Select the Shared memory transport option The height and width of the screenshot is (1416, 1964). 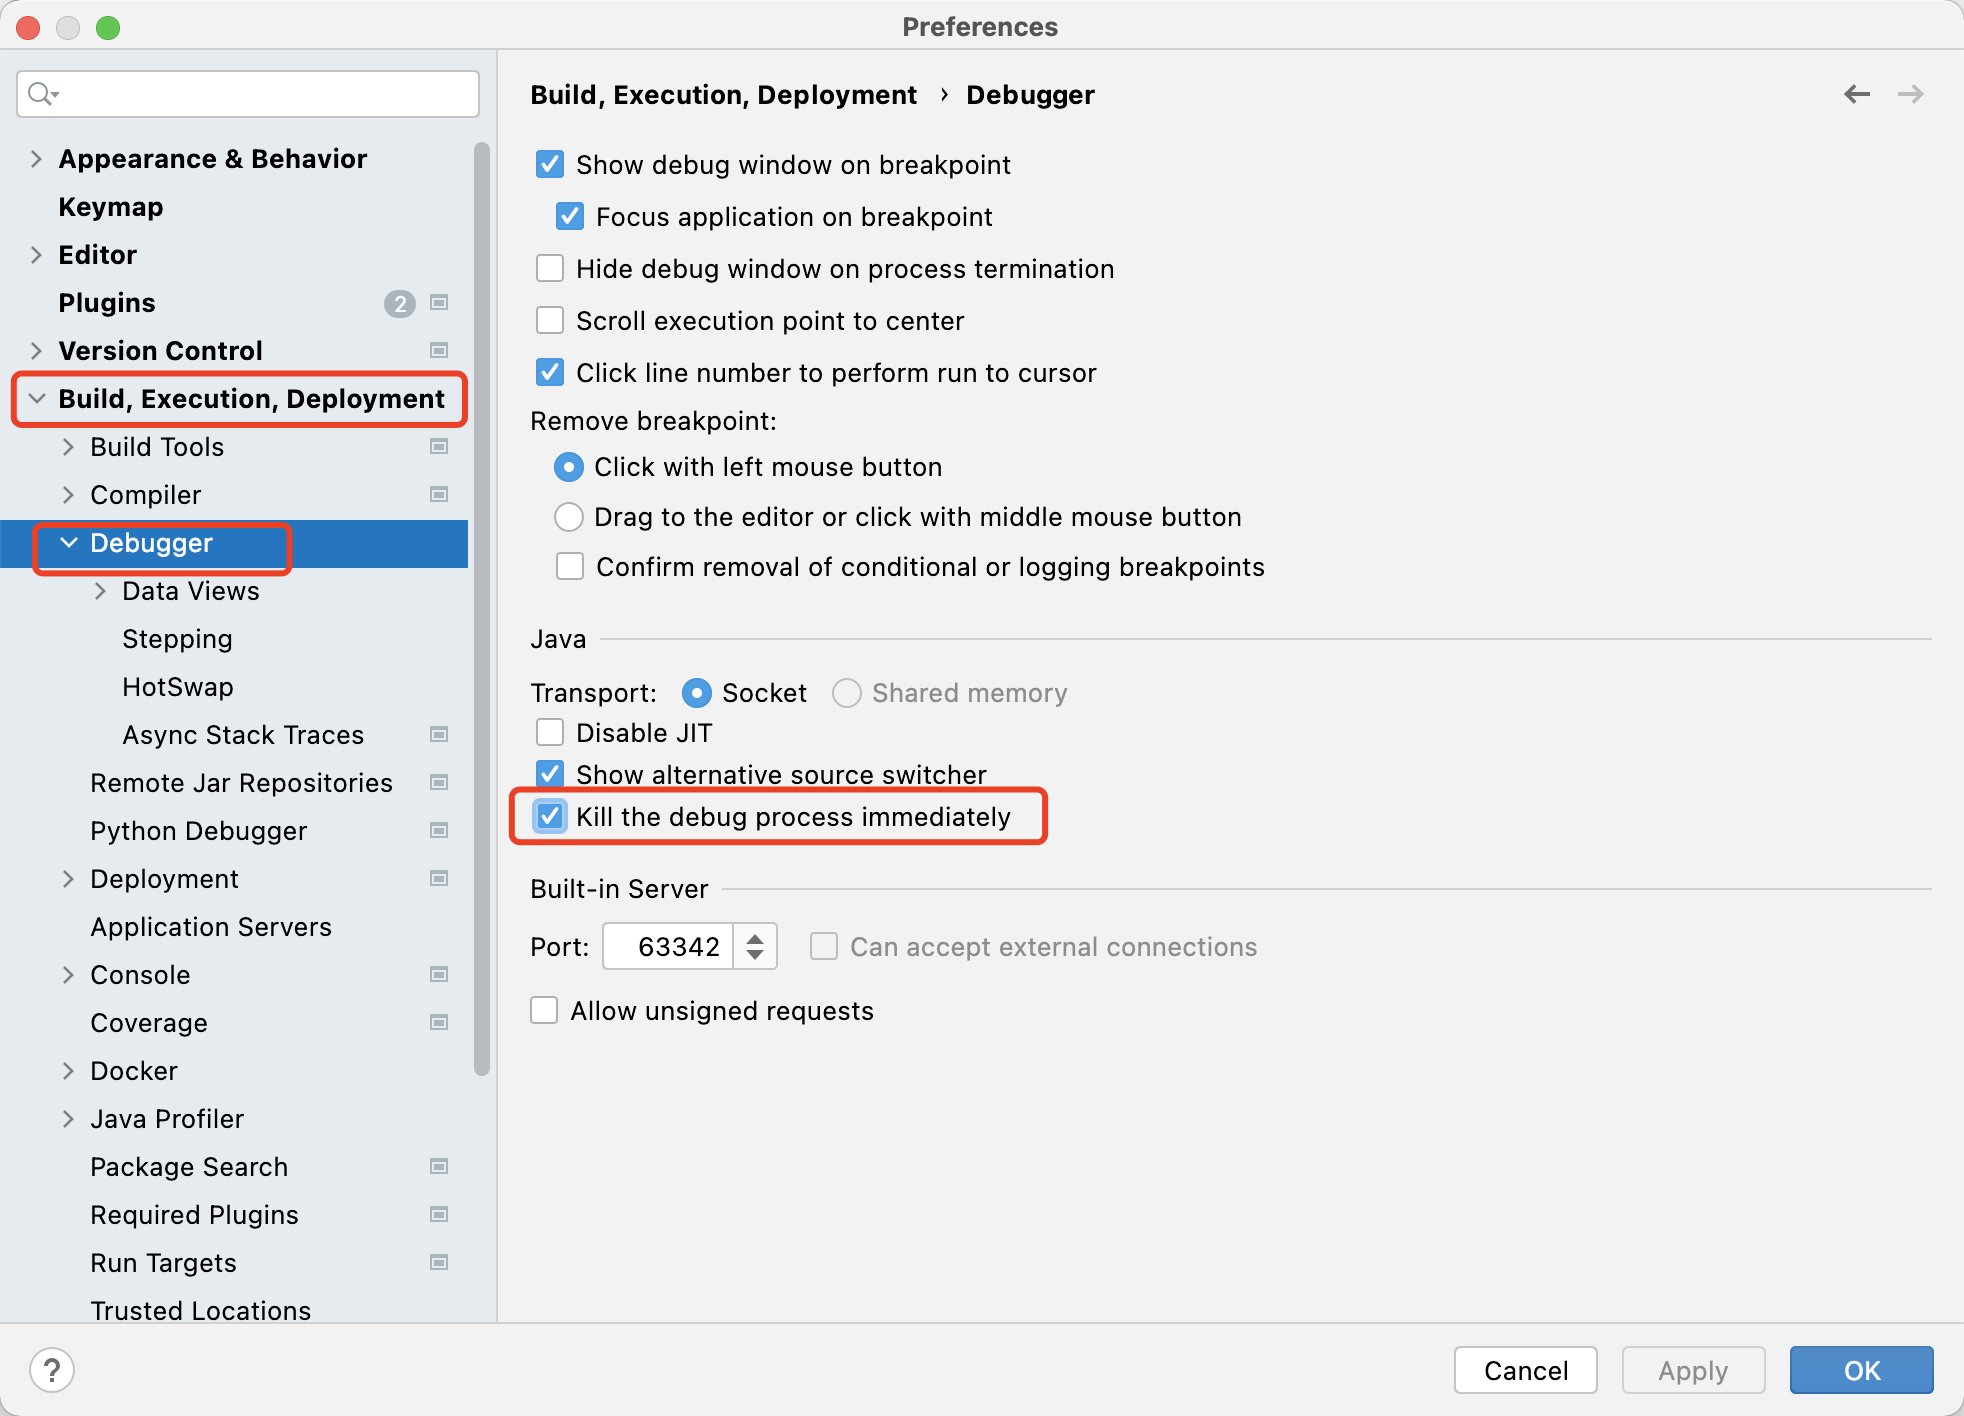pos(846,692)
